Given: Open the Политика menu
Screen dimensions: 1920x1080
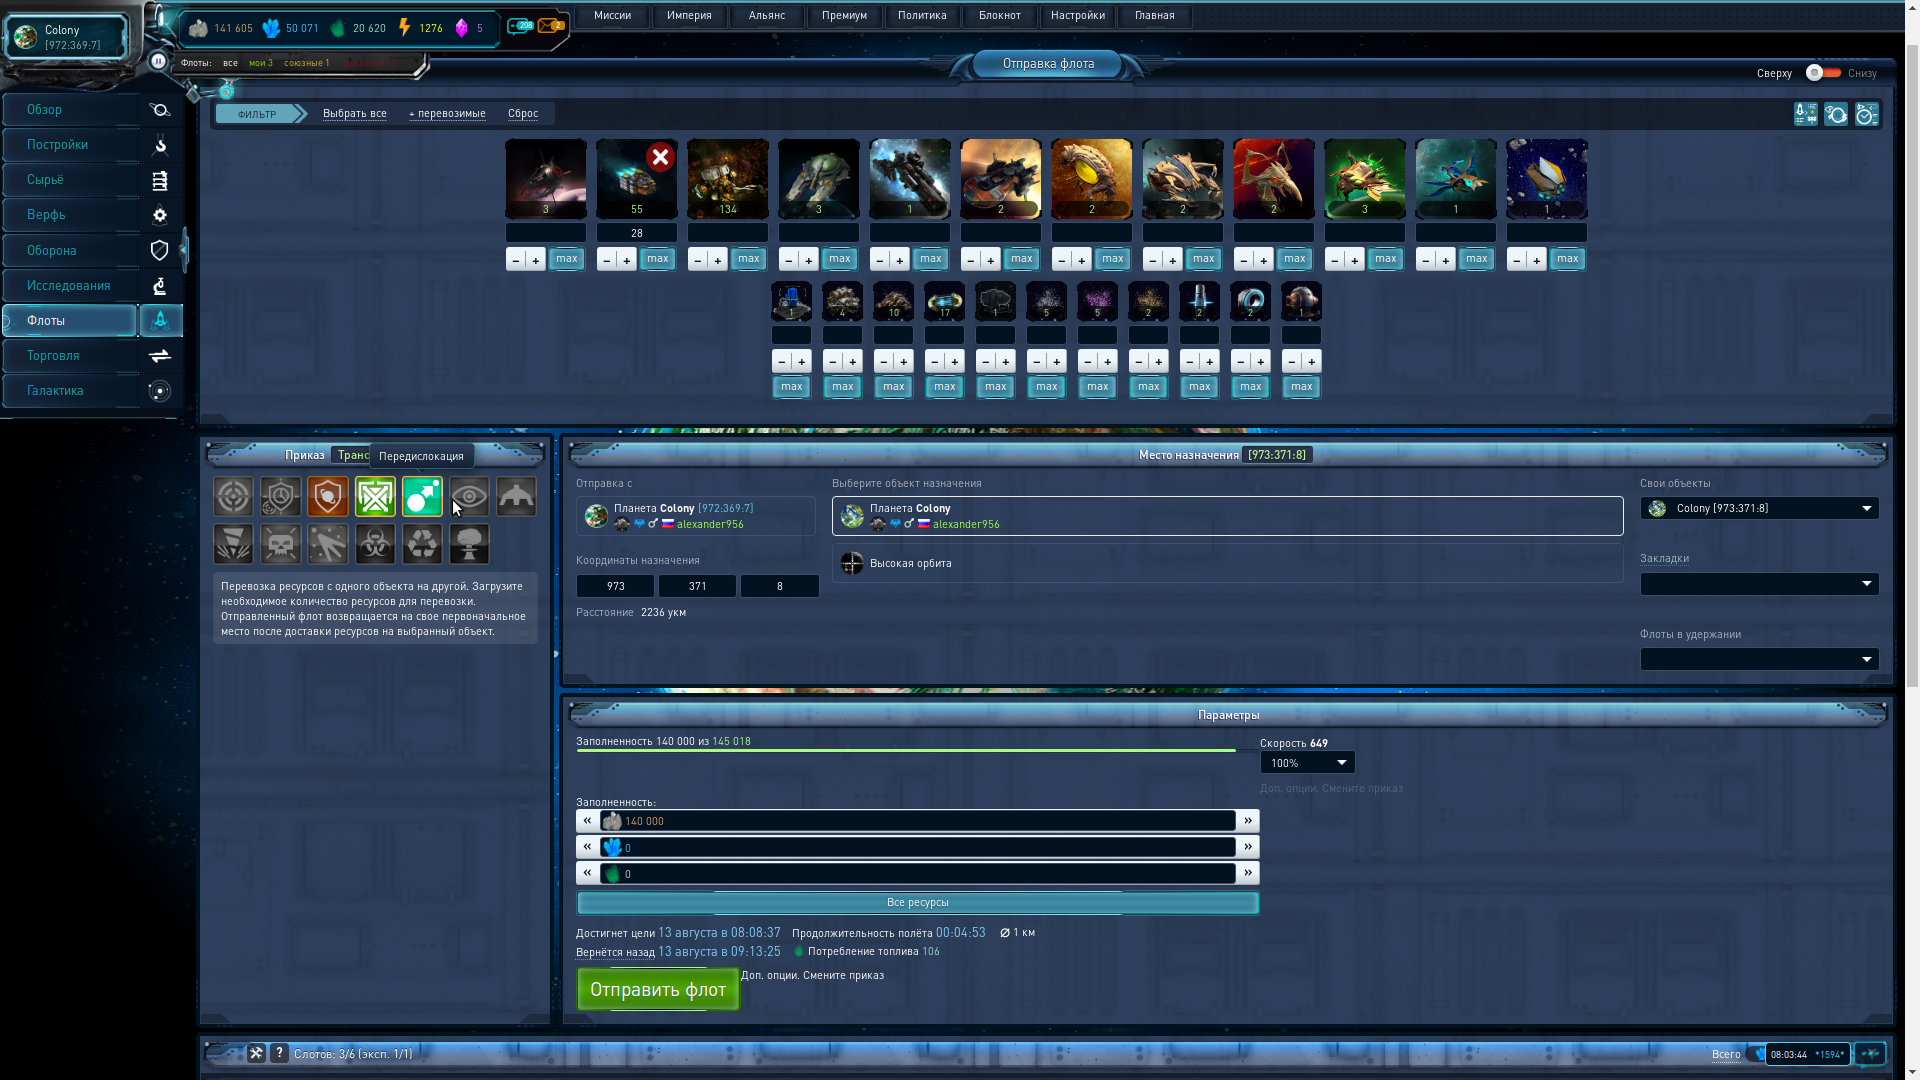Looking at the screenshot, I should click(922, 16).
